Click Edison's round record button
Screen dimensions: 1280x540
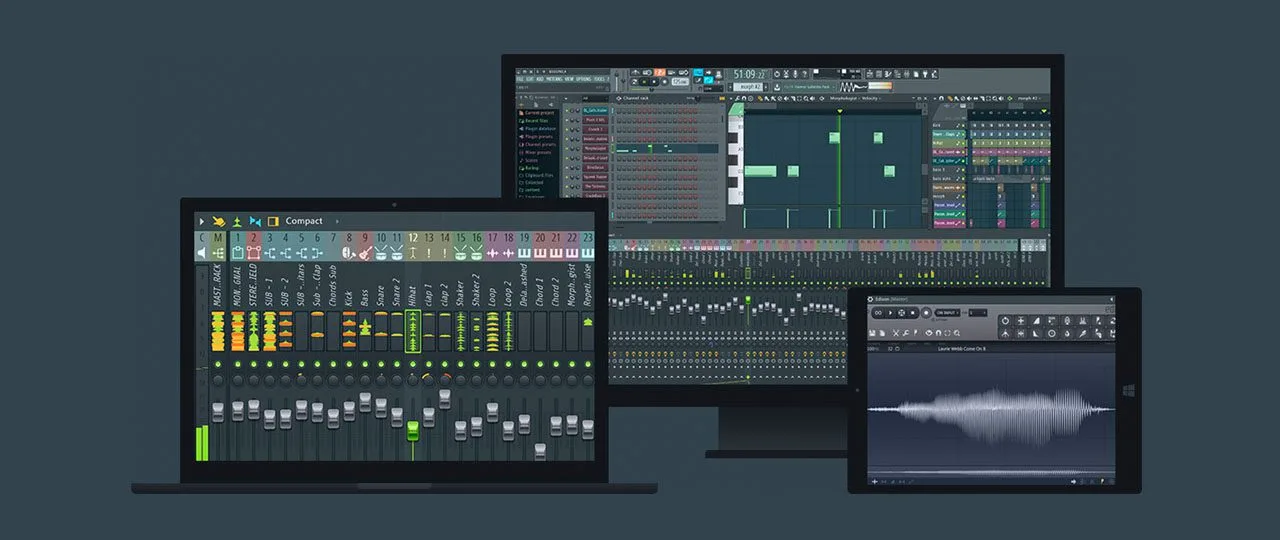926,313
